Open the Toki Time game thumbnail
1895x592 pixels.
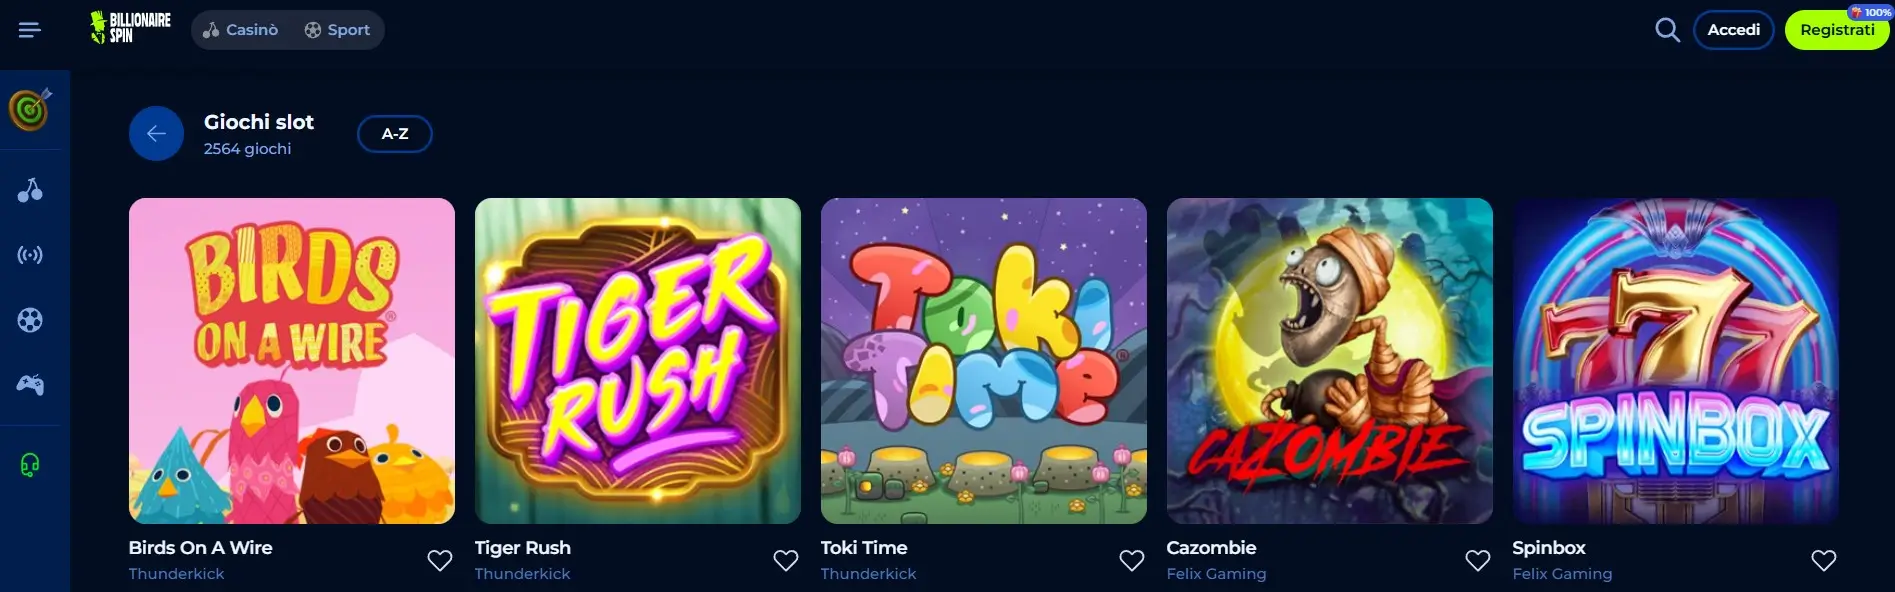click(x=984, y=361)
